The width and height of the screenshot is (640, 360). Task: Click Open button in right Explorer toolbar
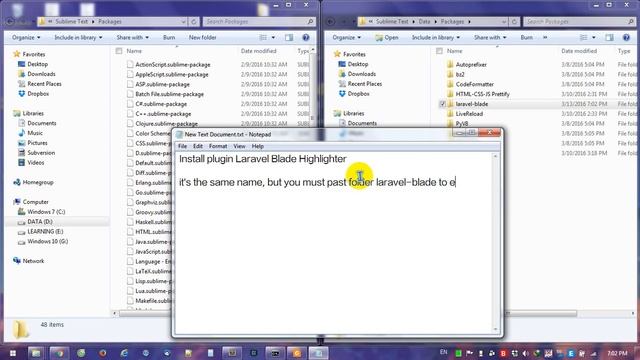(387, 38)
